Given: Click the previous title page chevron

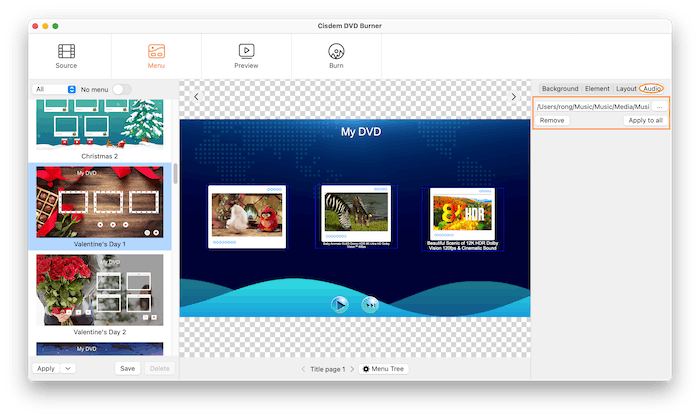Looking at the screenshot, I should (304, 369).
